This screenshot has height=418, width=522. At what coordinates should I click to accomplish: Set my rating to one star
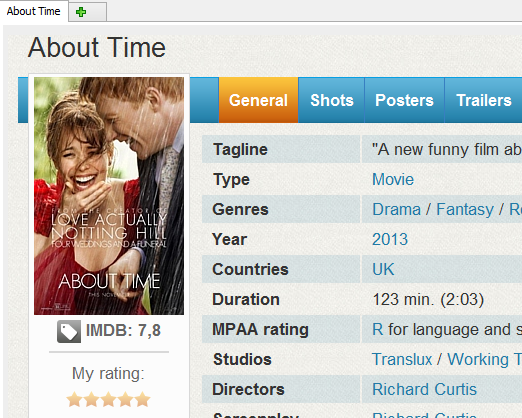click(x=74, y=399)
